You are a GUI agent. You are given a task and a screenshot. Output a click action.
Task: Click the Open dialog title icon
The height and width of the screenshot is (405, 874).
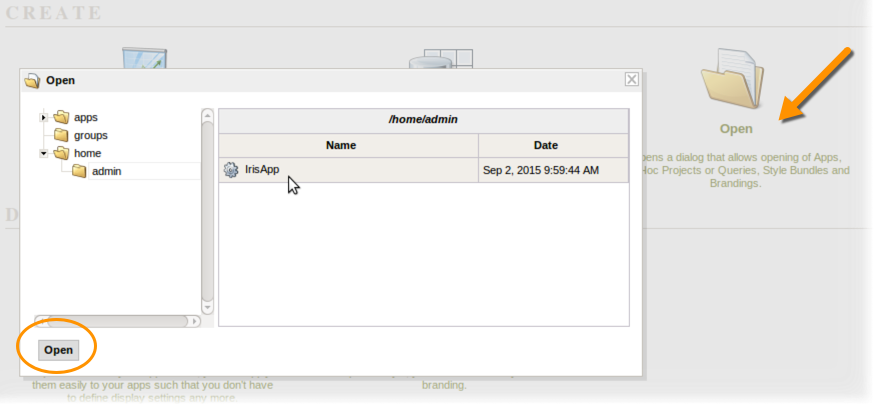point(32,81)
